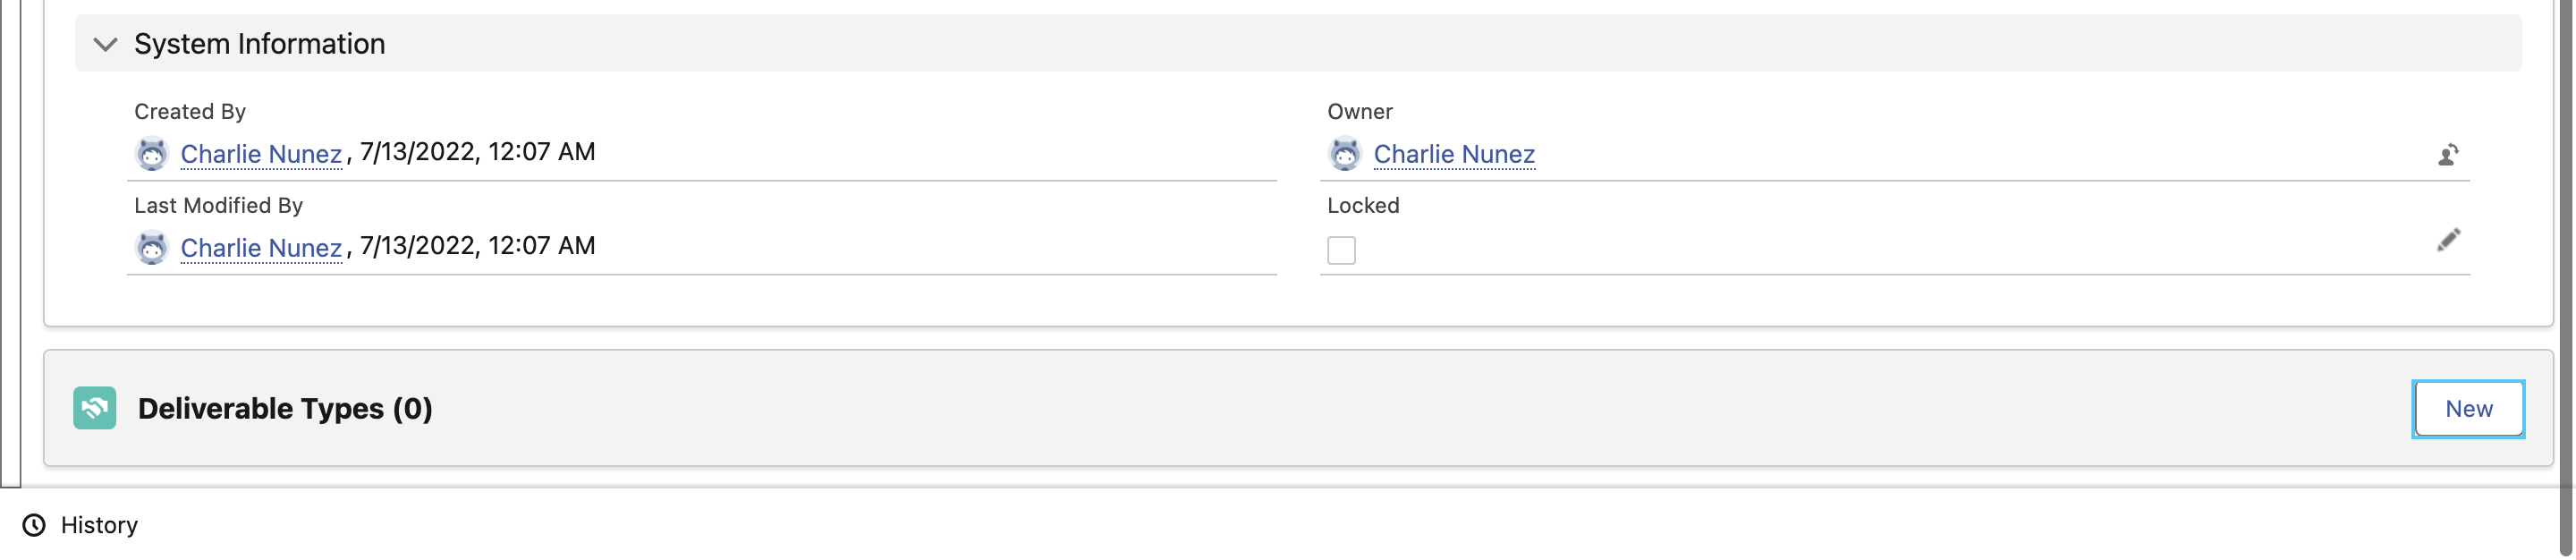Click the Last Modified By avatar icon
2576x560 pixels.
pyautogui.click(x=152, y=248)
